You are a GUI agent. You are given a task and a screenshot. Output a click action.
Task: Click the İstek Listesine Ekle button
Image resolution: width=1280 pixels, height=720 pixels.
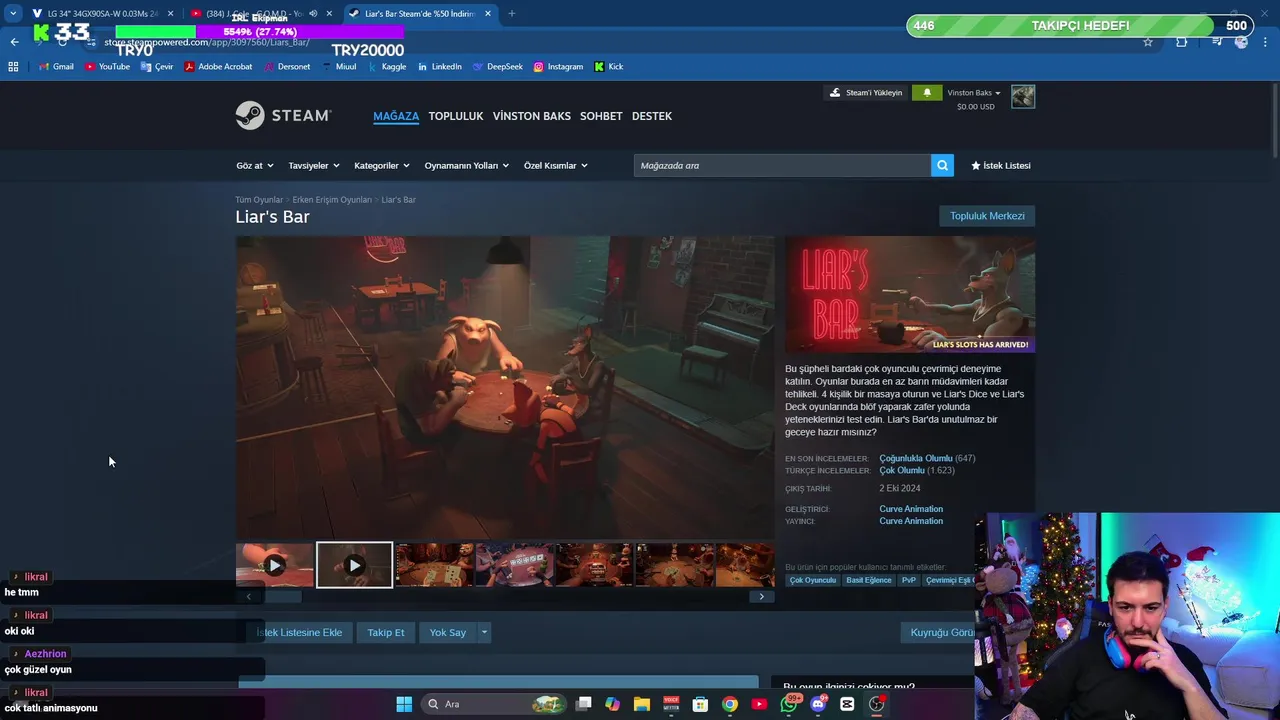(298, 632)
